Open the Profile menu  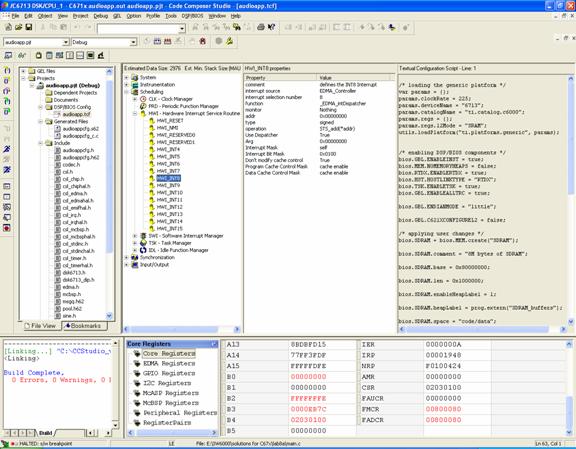(x=153, y=16)
